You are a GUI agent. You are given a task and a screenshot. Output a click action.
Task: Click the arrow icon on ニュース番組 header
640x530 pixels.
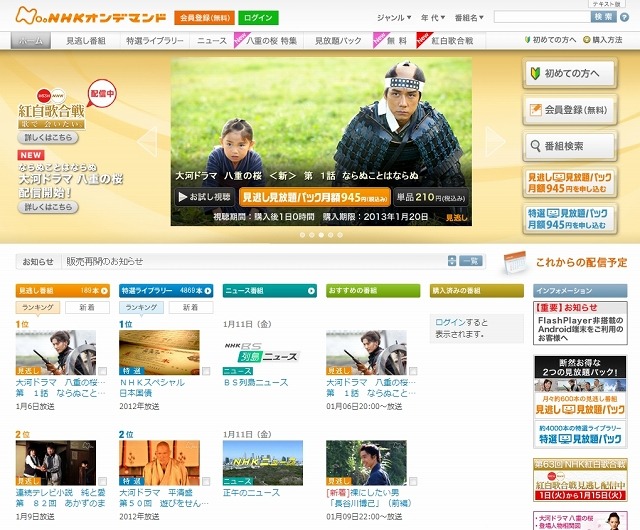[311, 291]
